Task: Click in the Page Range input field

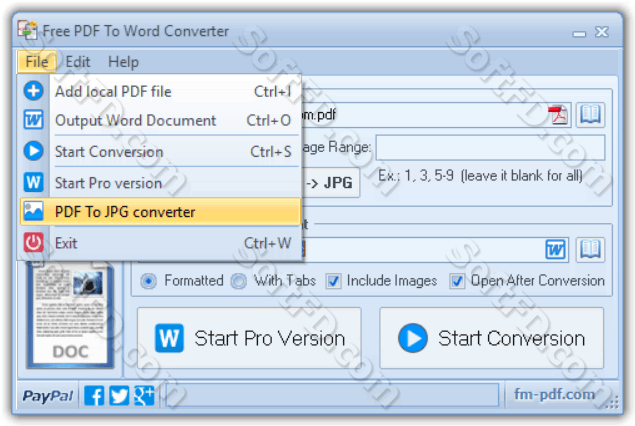Action: pos(490,147)
